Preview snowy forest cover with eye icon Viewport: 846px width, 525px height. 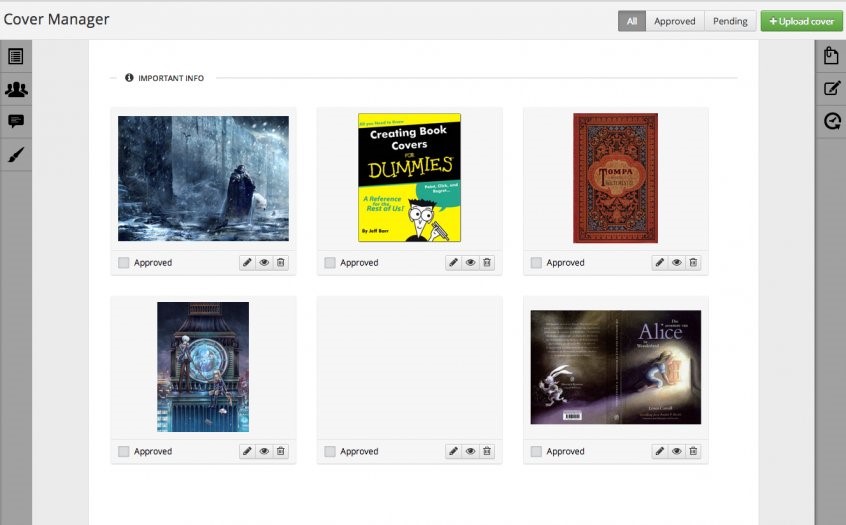point(264,263)
